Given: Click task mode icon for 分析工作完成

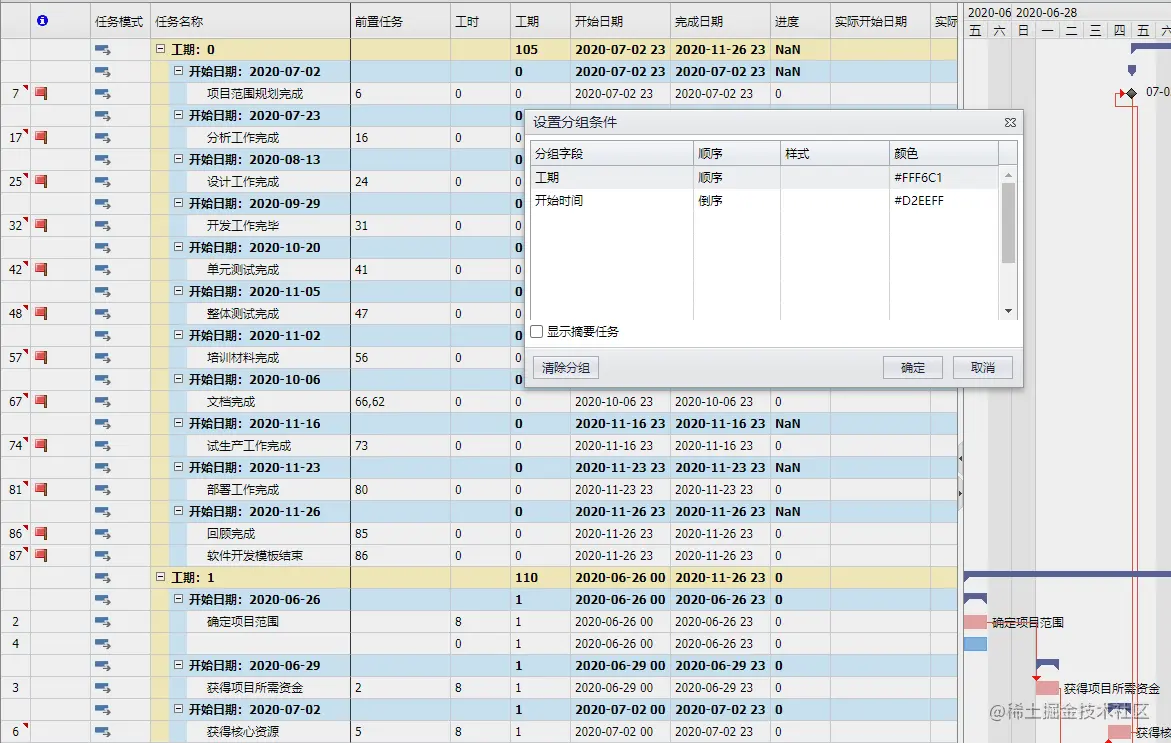Looking at the screenshot, I should [x=102, y=138].
